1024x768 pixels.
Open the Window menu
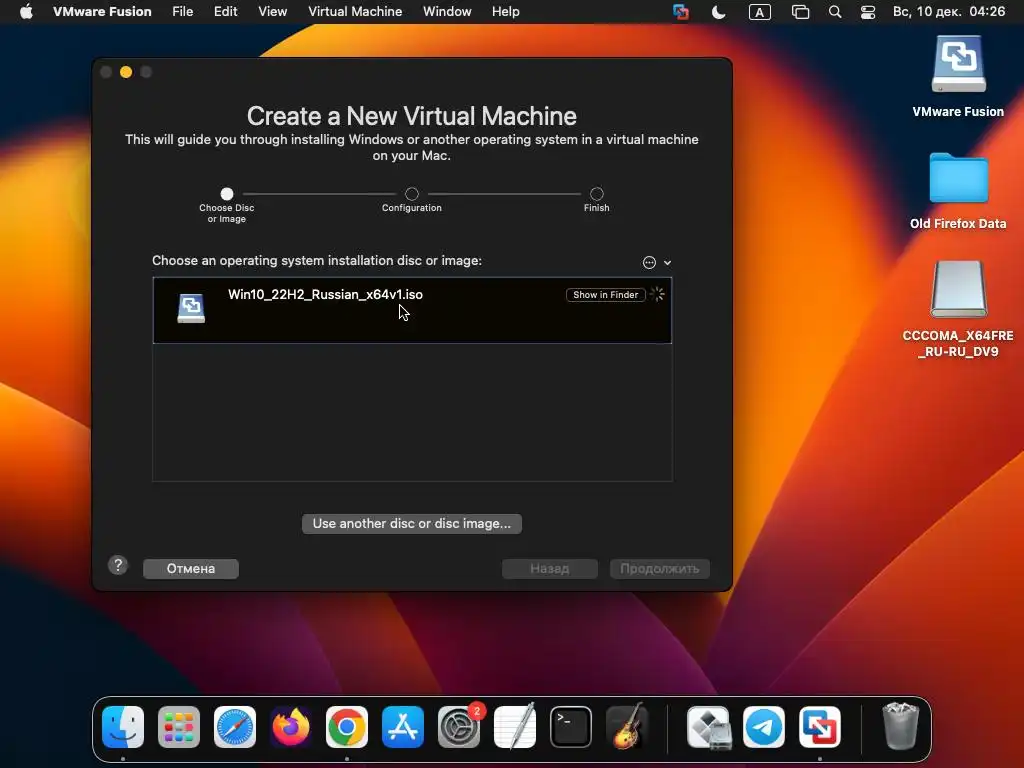pos(447,12)
